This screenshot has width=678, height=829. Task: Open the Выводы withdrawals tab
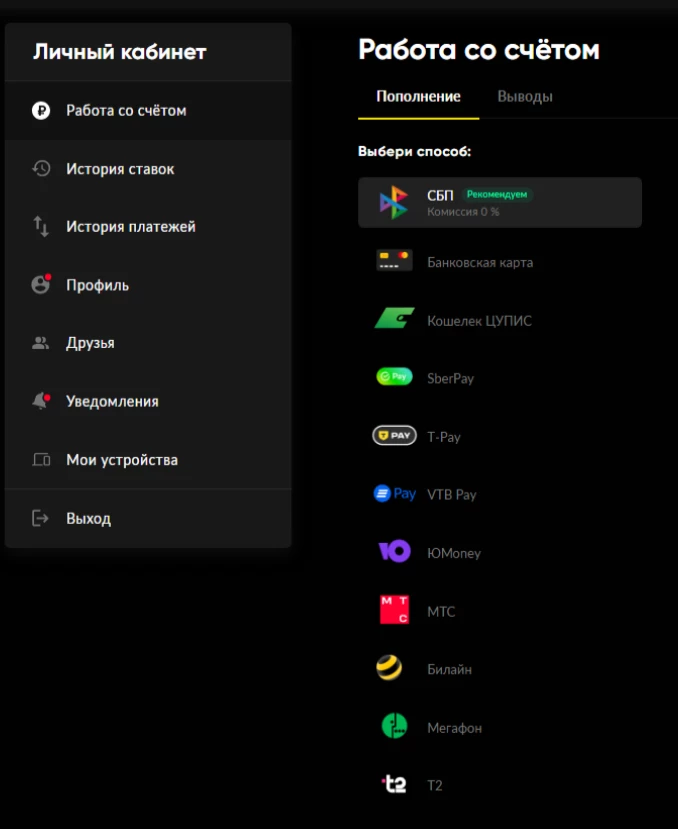point(525,97)
